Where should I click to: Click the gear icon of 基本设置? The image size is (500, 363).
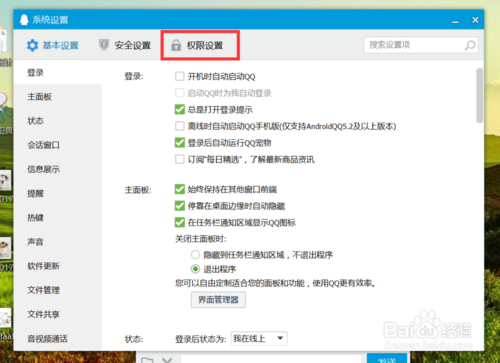tap(32, 45)
